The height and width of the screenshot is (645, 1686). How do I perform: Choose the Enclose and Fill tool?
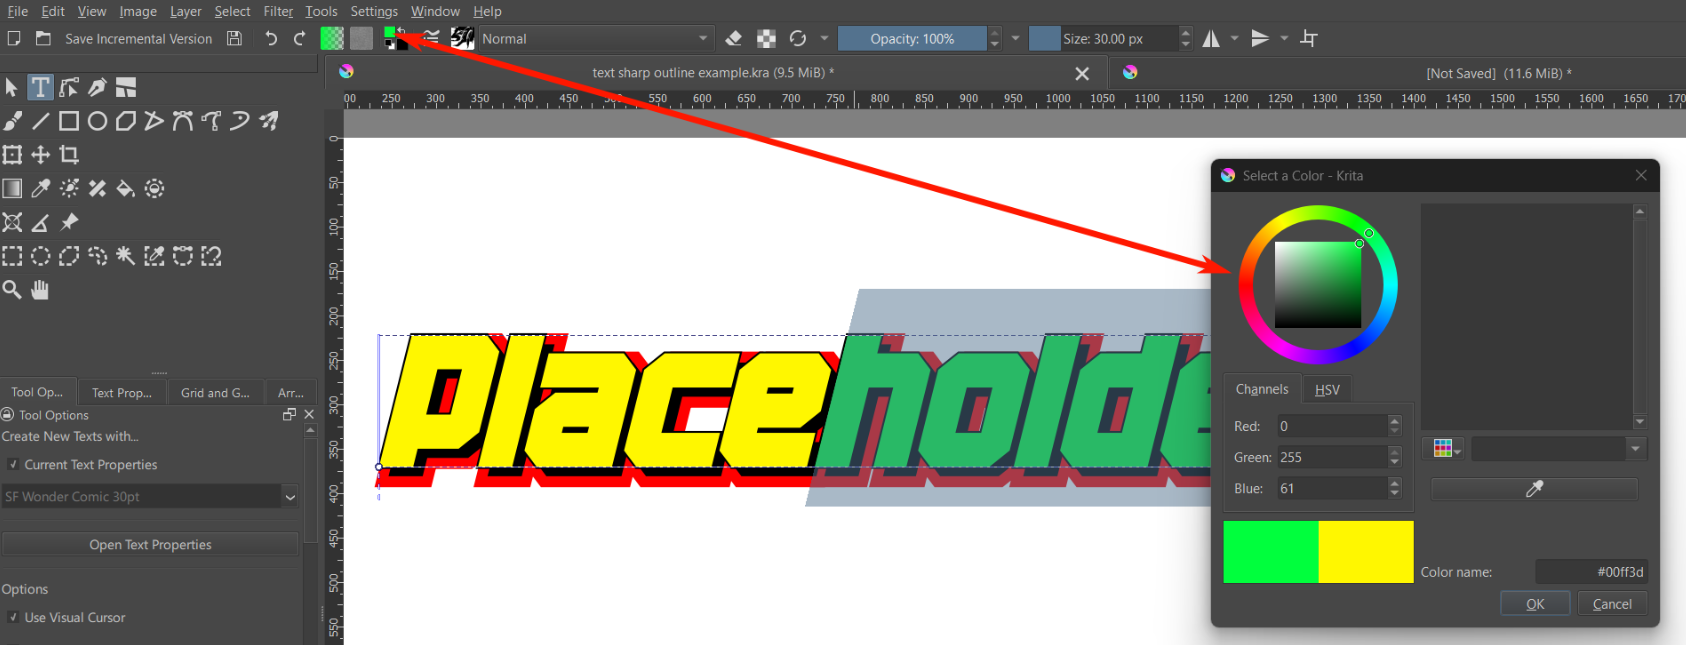click(154, 188)
